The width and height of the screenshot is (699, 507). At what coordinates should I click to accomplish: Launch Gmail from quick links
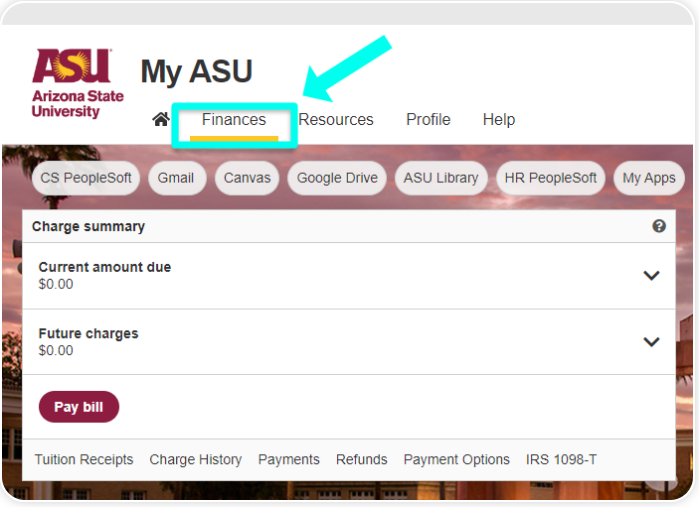pos(176,178)
